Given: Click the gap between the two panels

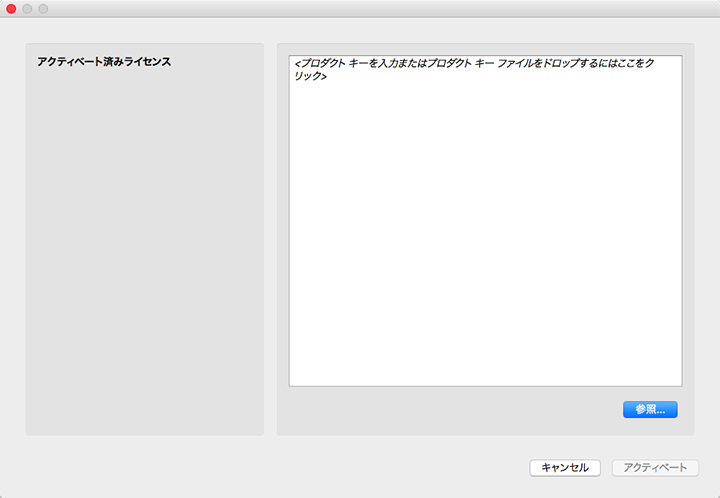Looking at the screenshot, I should 270,240.
